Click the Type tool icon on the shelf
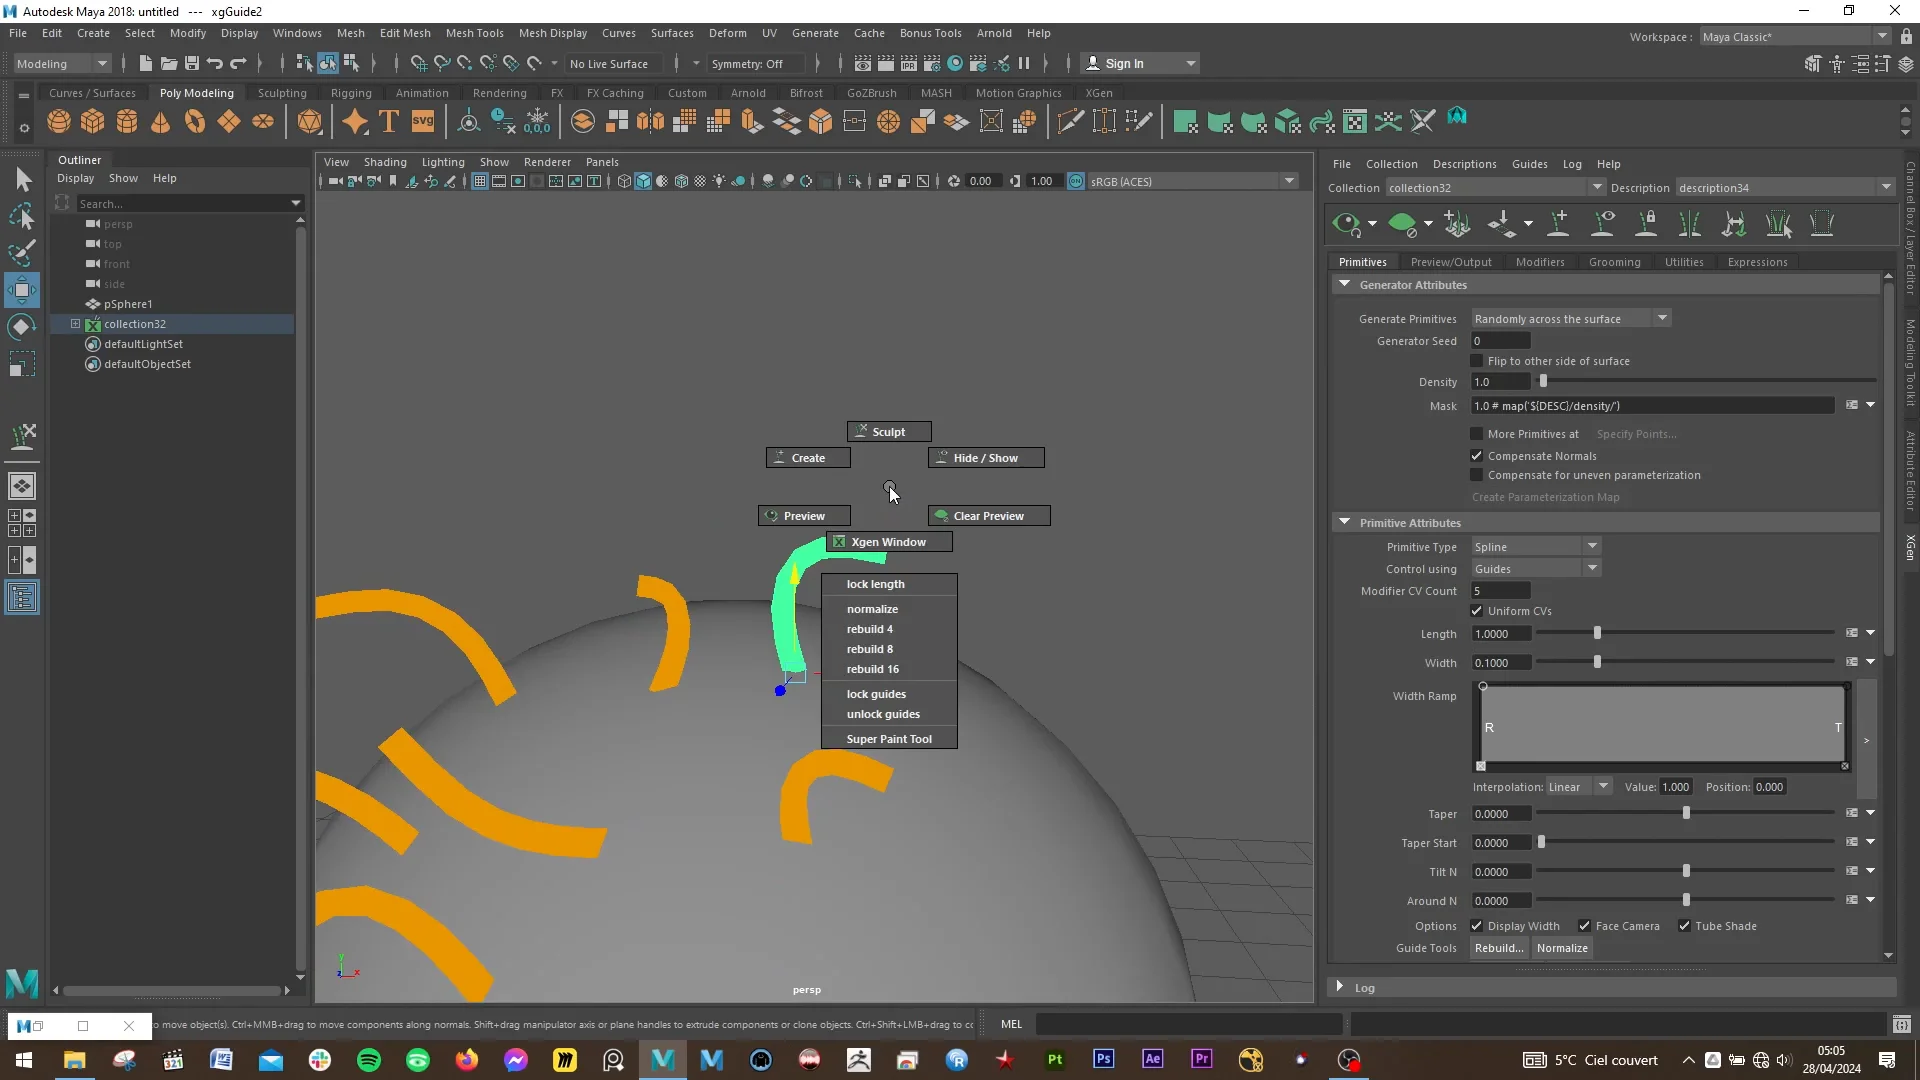1920x1080 pixels. (x=389, y=121)
